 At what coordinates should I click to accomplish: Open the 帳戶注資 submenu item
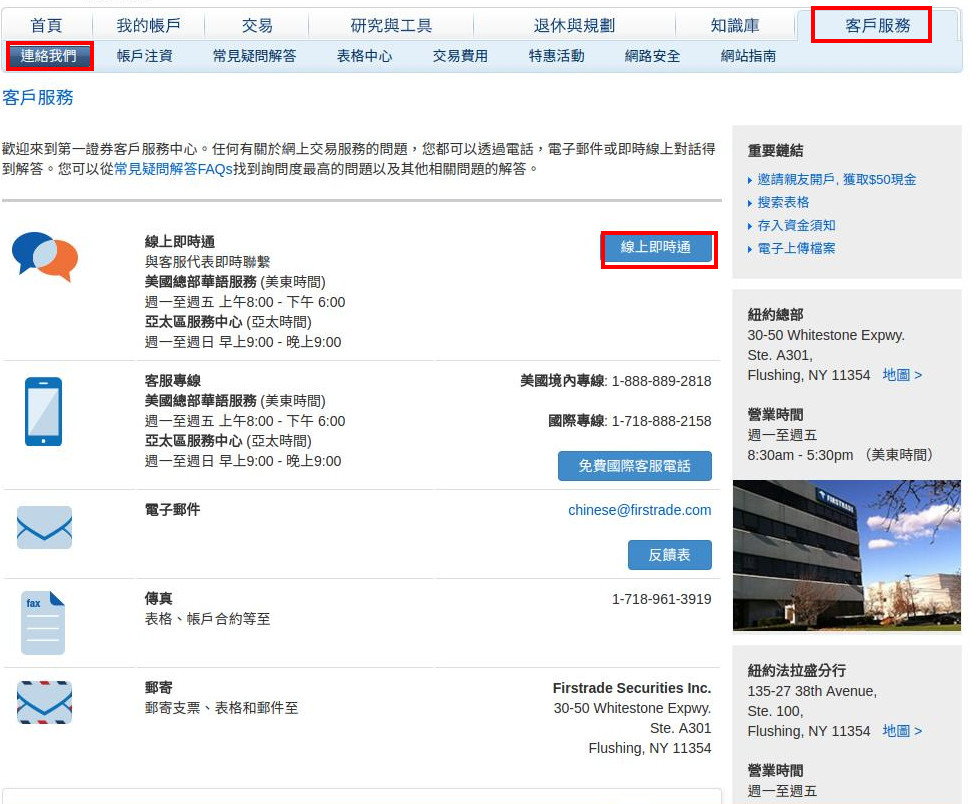[145, 56]
